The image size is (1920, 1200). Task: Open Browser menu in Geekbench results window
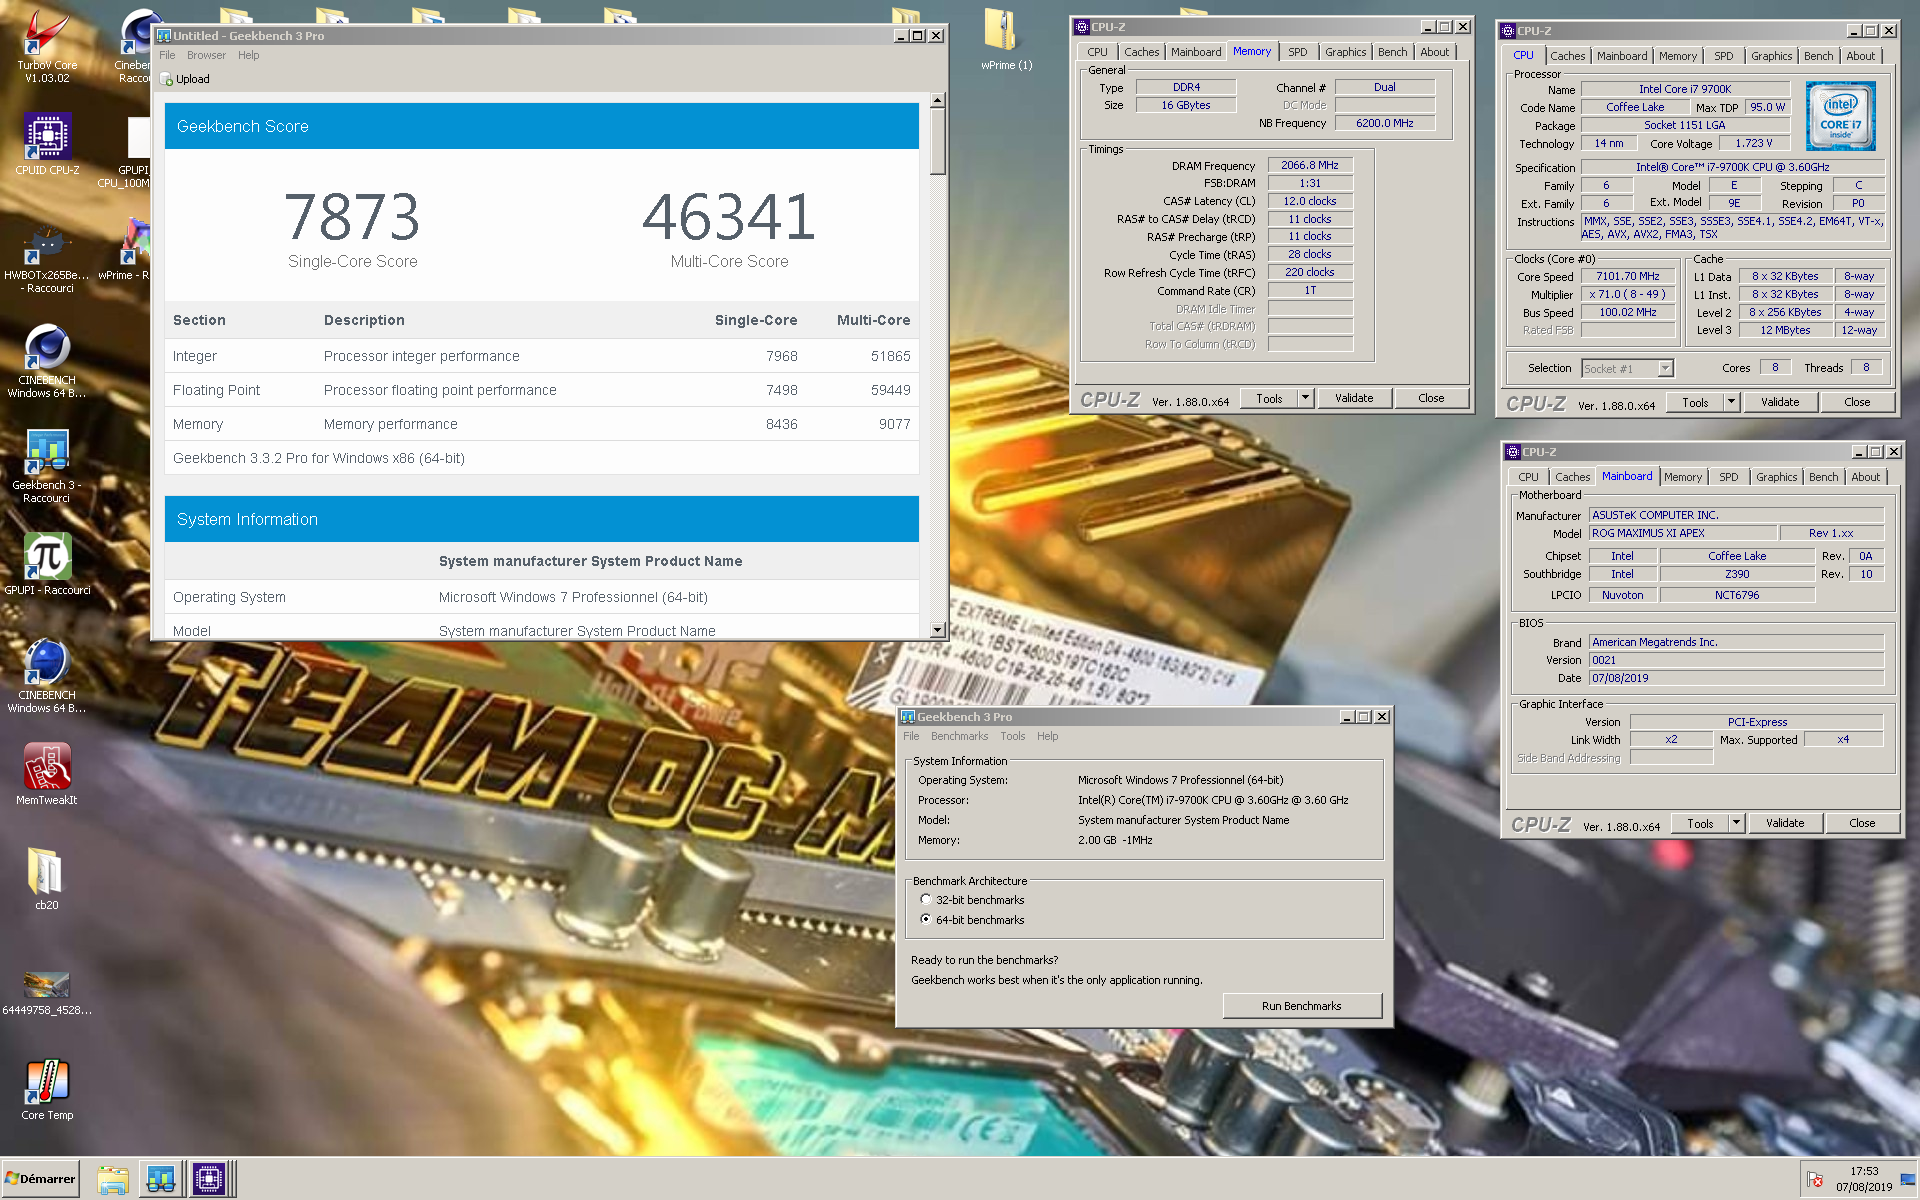pos(206,56)
